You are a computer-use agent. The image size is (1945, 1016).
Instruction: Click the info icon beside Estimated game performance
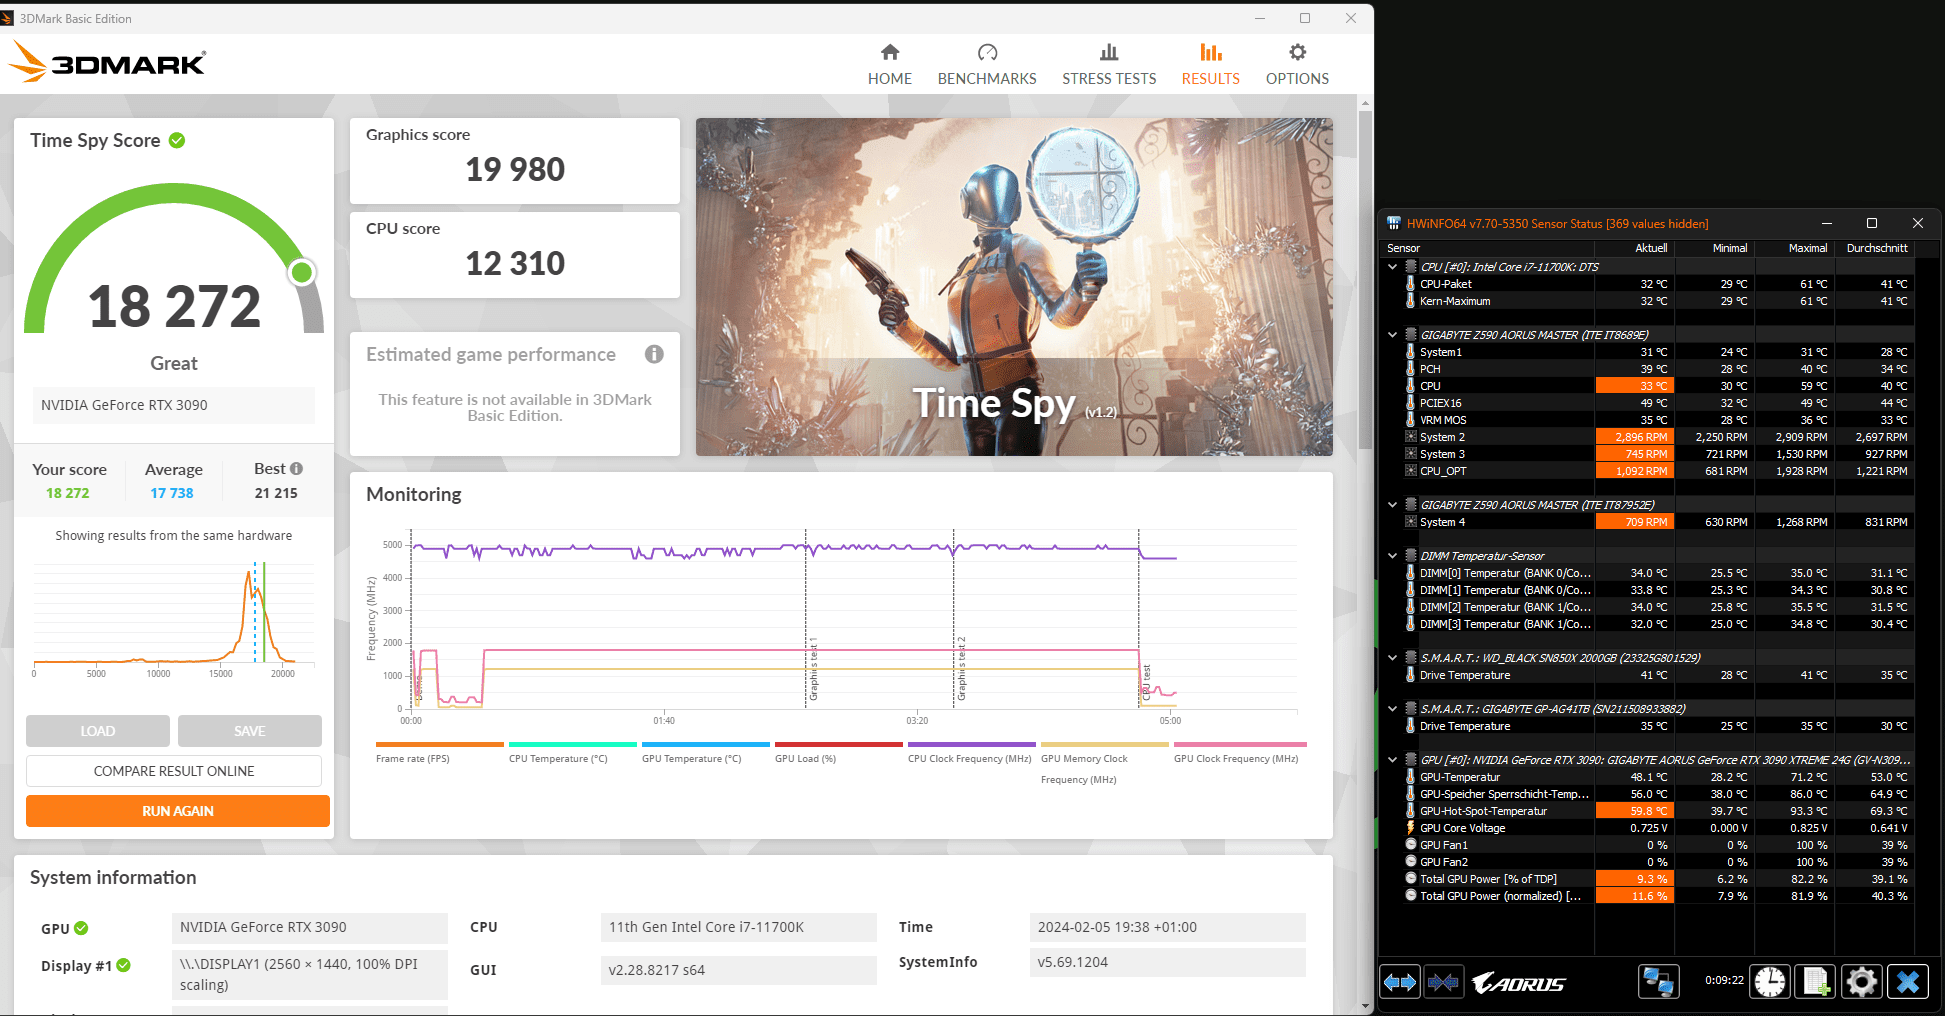[x=654, y=354]
